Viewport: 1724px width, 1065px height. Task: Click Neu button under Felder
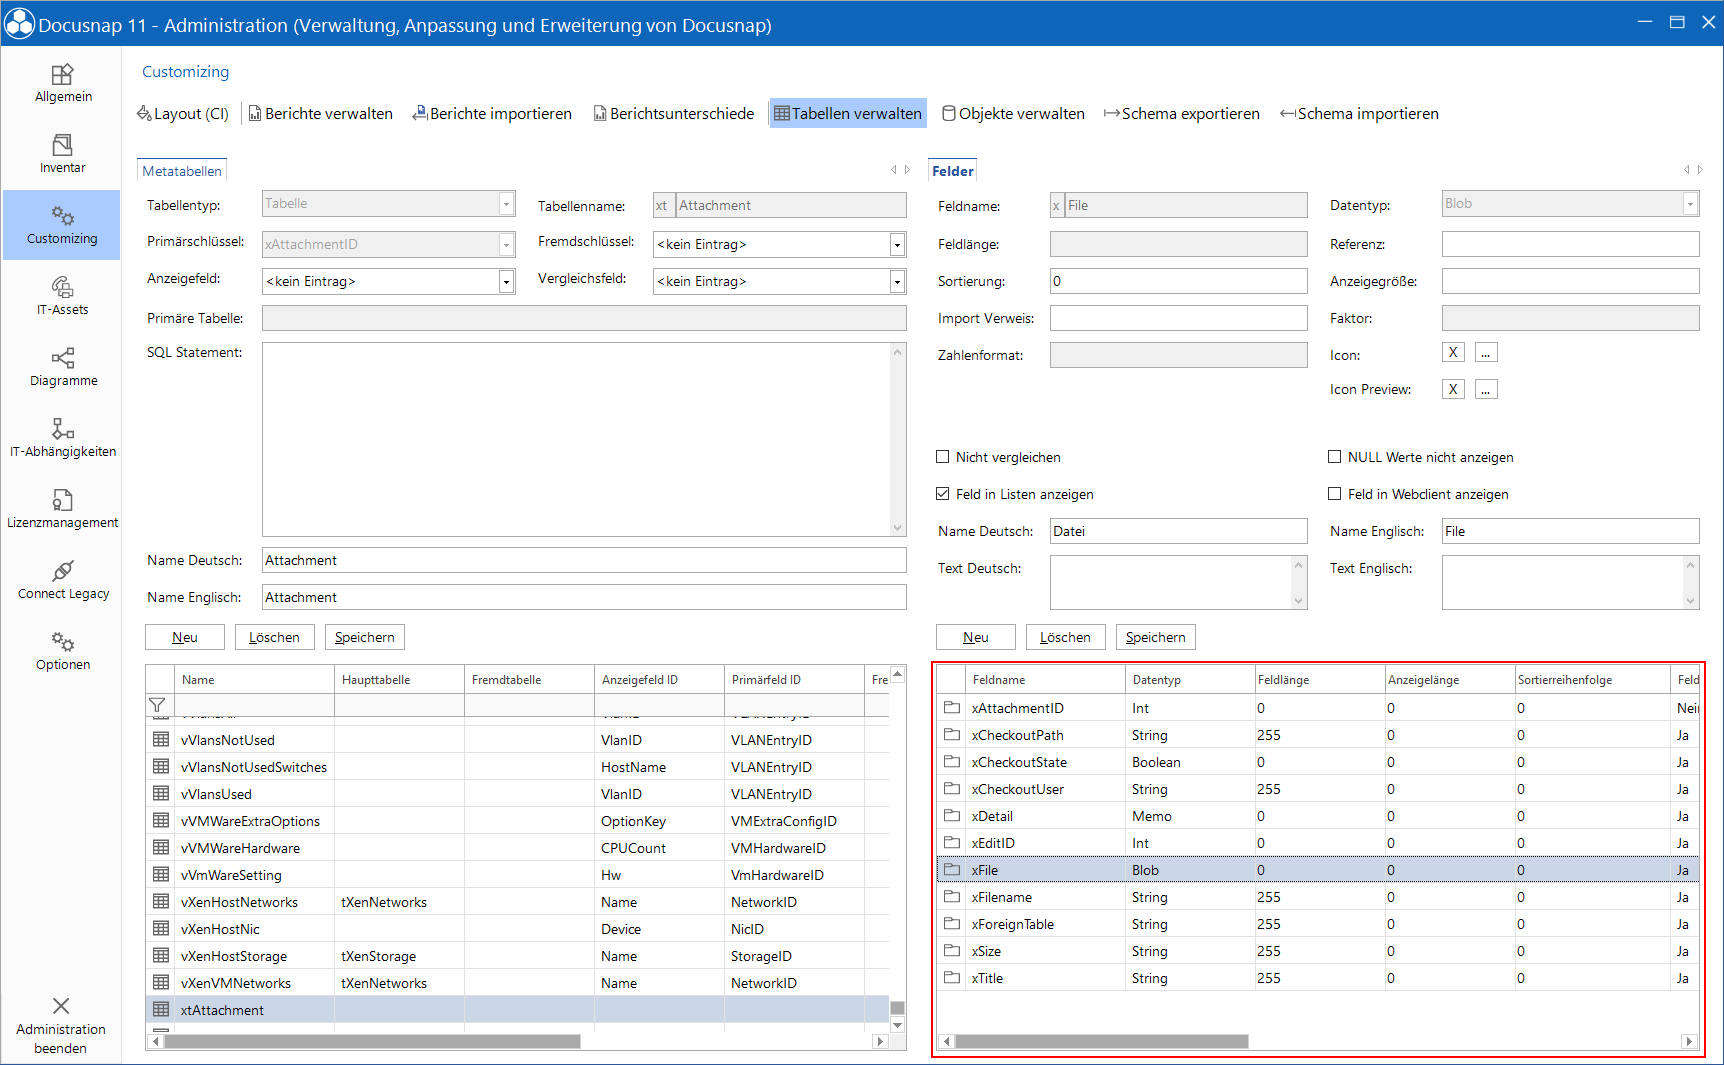976,637
